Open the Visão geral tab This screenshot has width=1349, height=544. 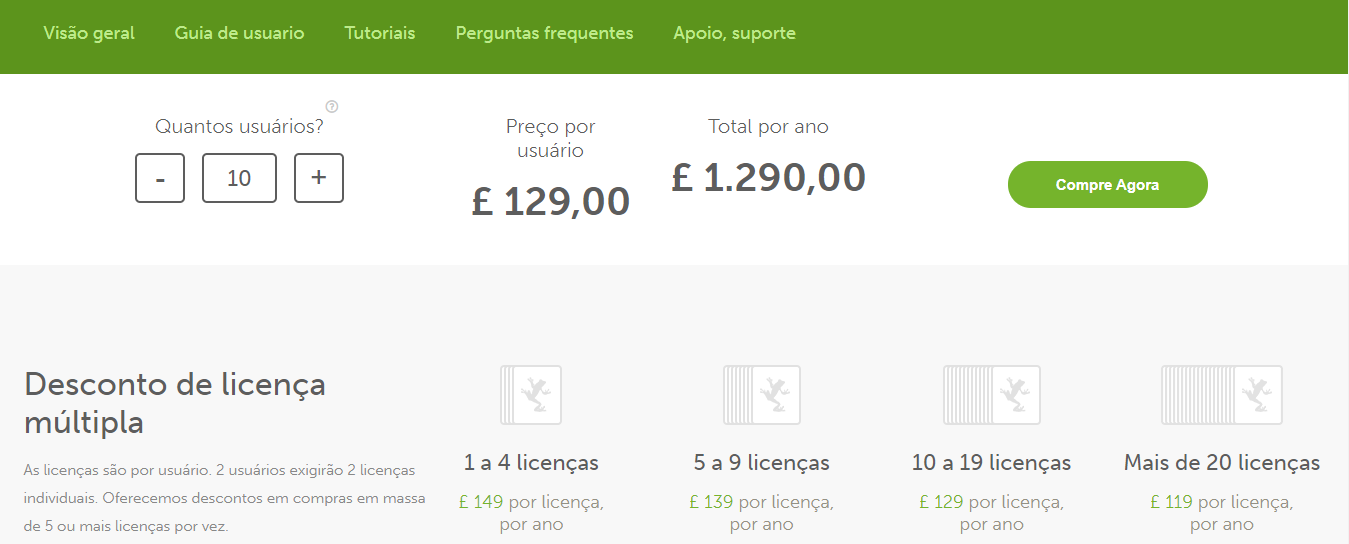tap(89, 33)
